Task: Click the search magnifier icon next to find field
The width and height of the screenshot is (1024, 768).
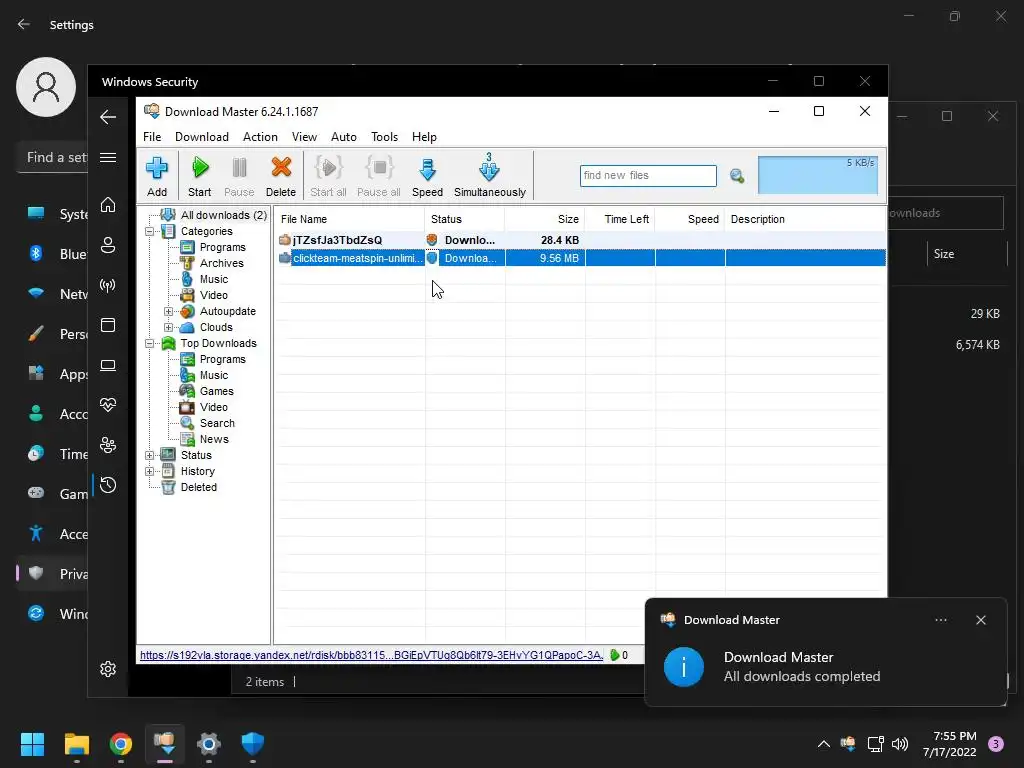Action: click(x=737, y=176)
